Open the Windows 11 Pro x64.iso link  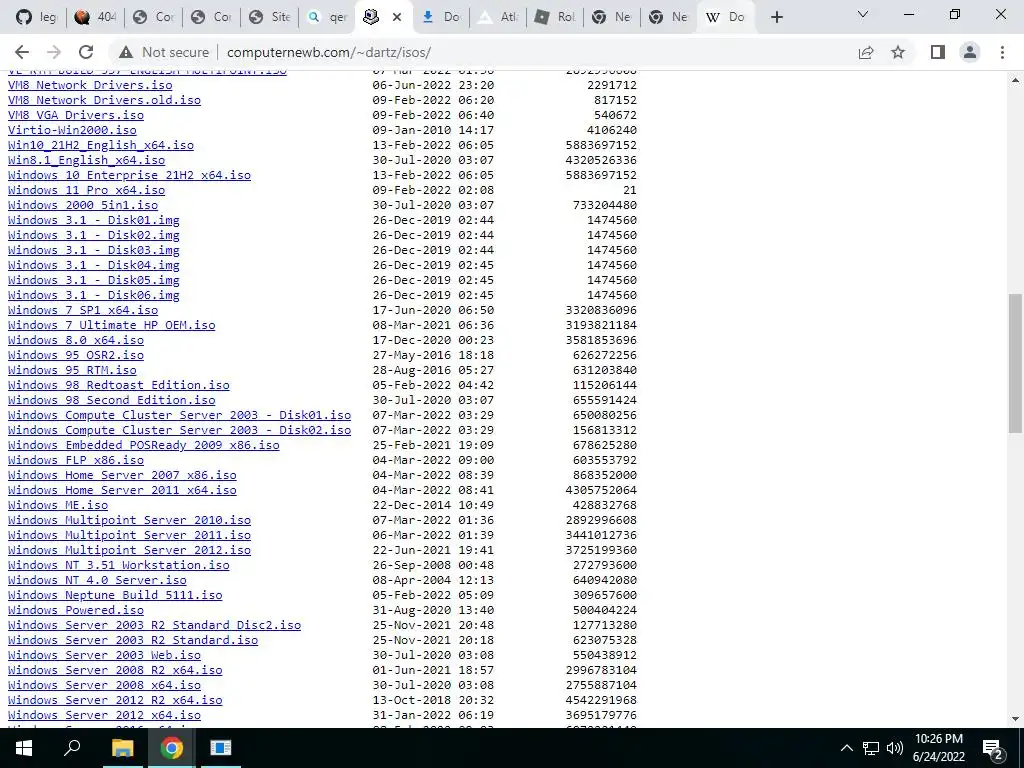[86, 190]
